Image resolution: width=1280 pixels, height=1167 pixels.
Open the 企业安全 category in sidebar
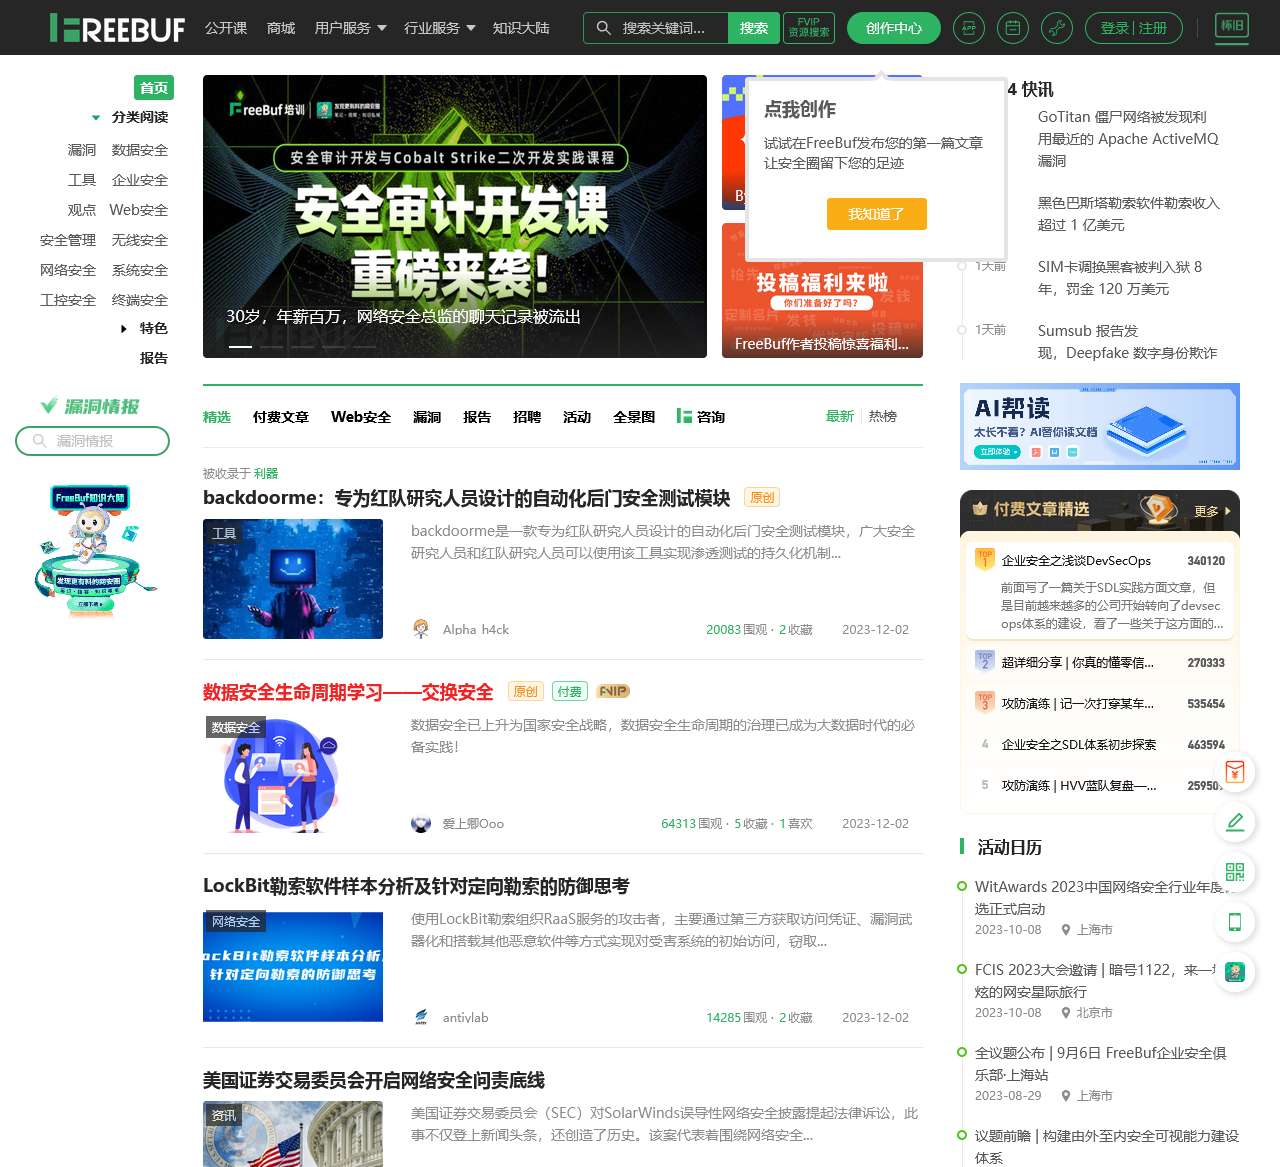pyautogui.click(x=140, y=180)
